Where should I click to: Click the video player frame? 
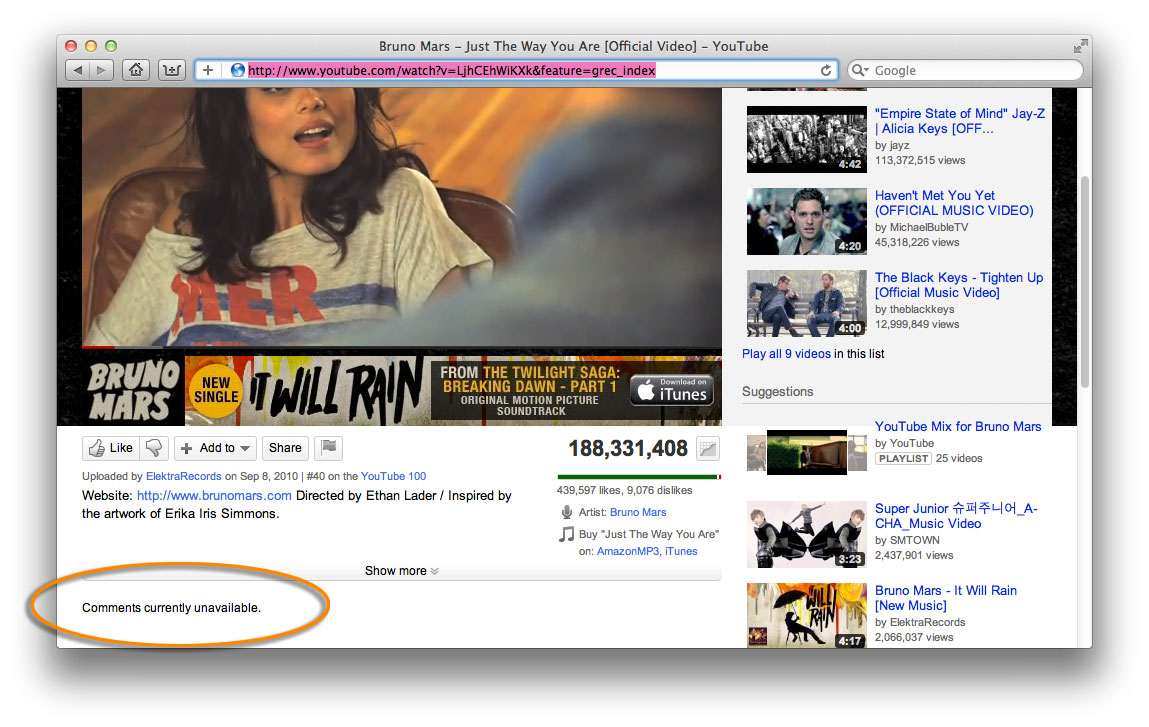402,217
